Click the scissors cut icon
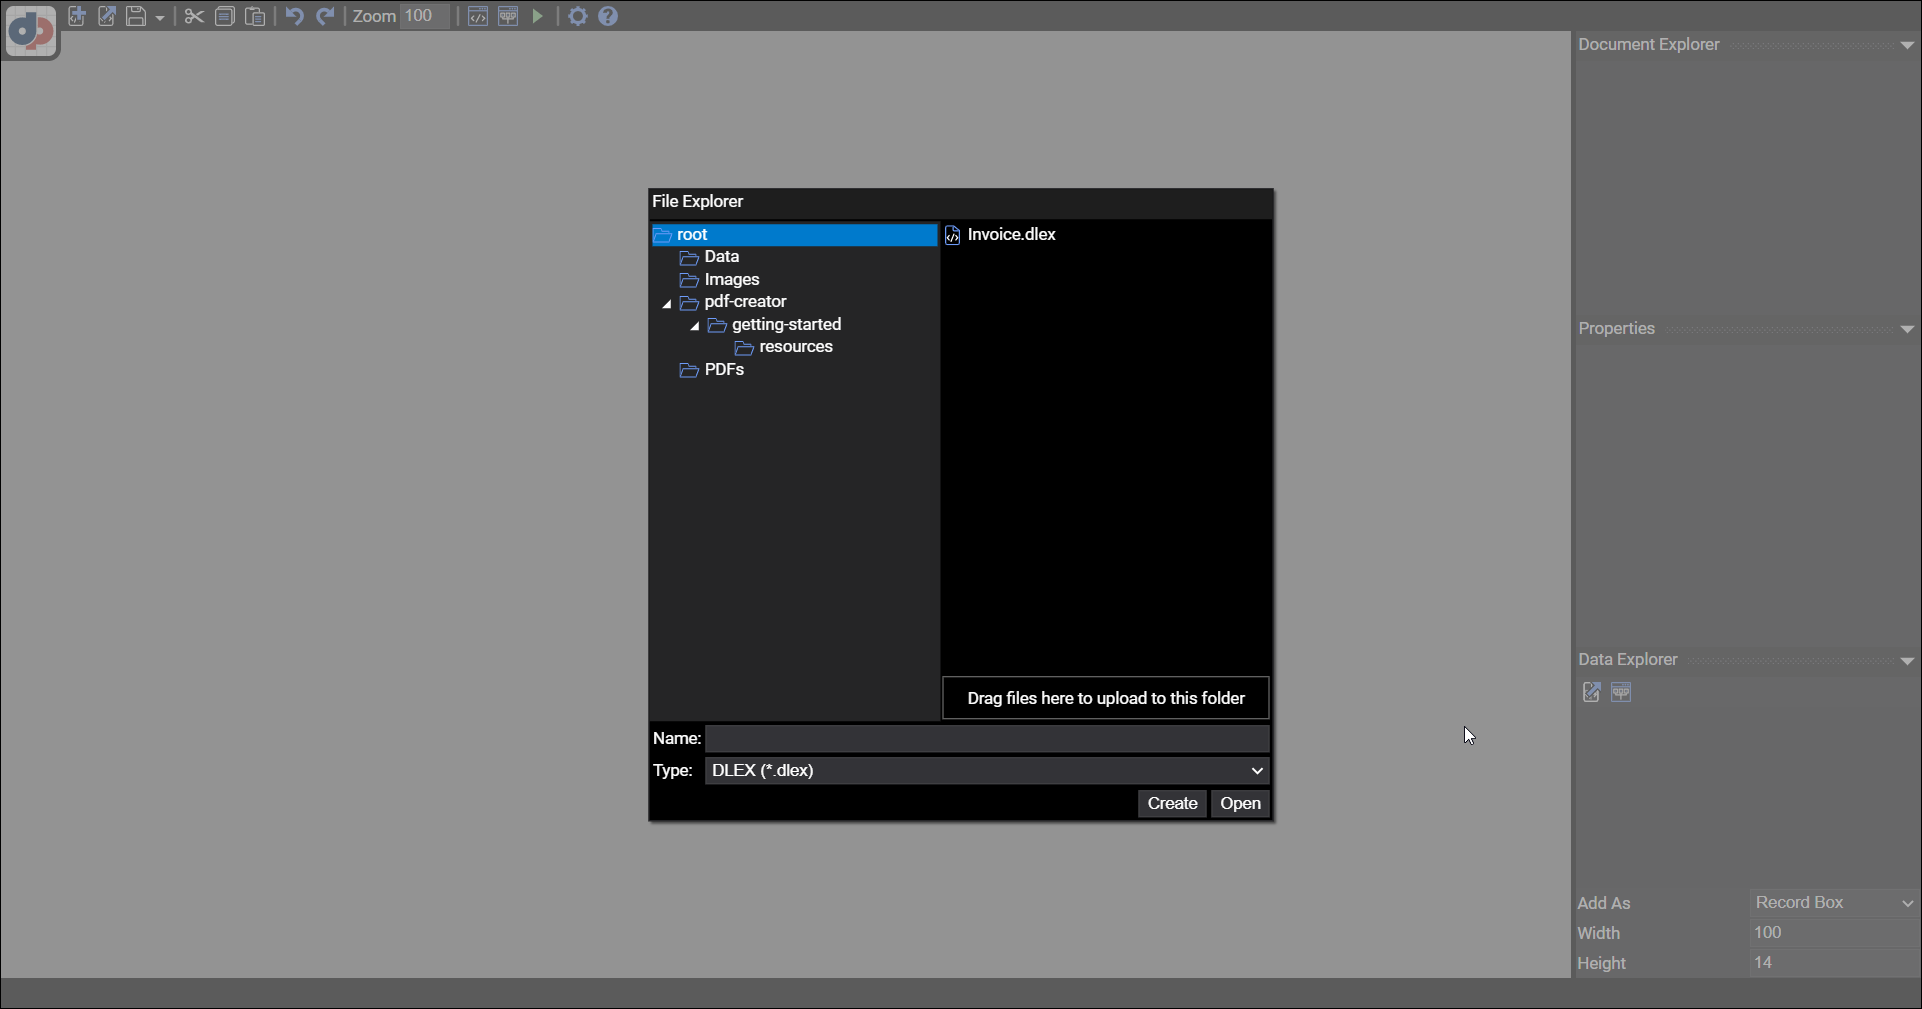 pos(194,16)
